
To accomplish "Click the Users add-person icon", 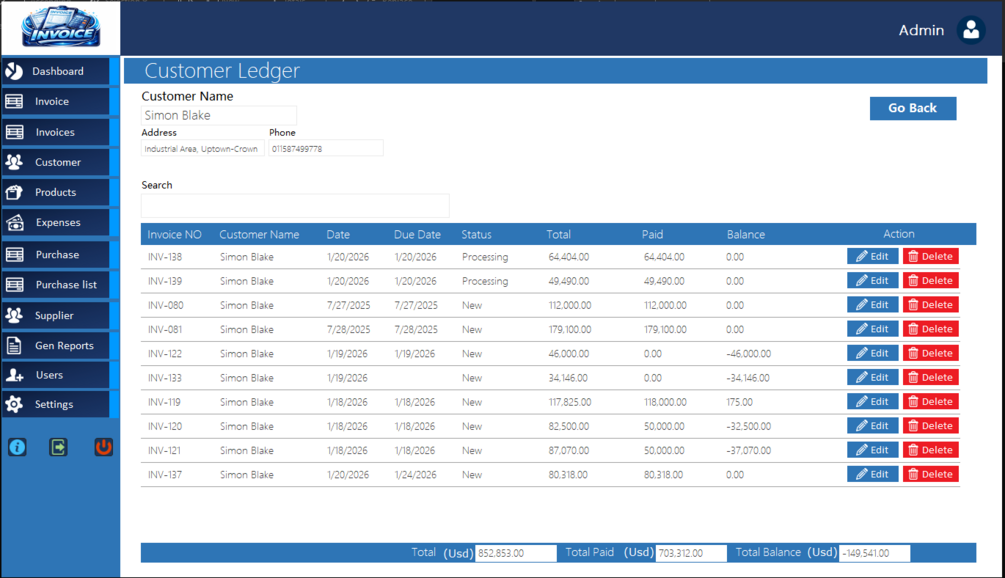I will tap(14, 375).
